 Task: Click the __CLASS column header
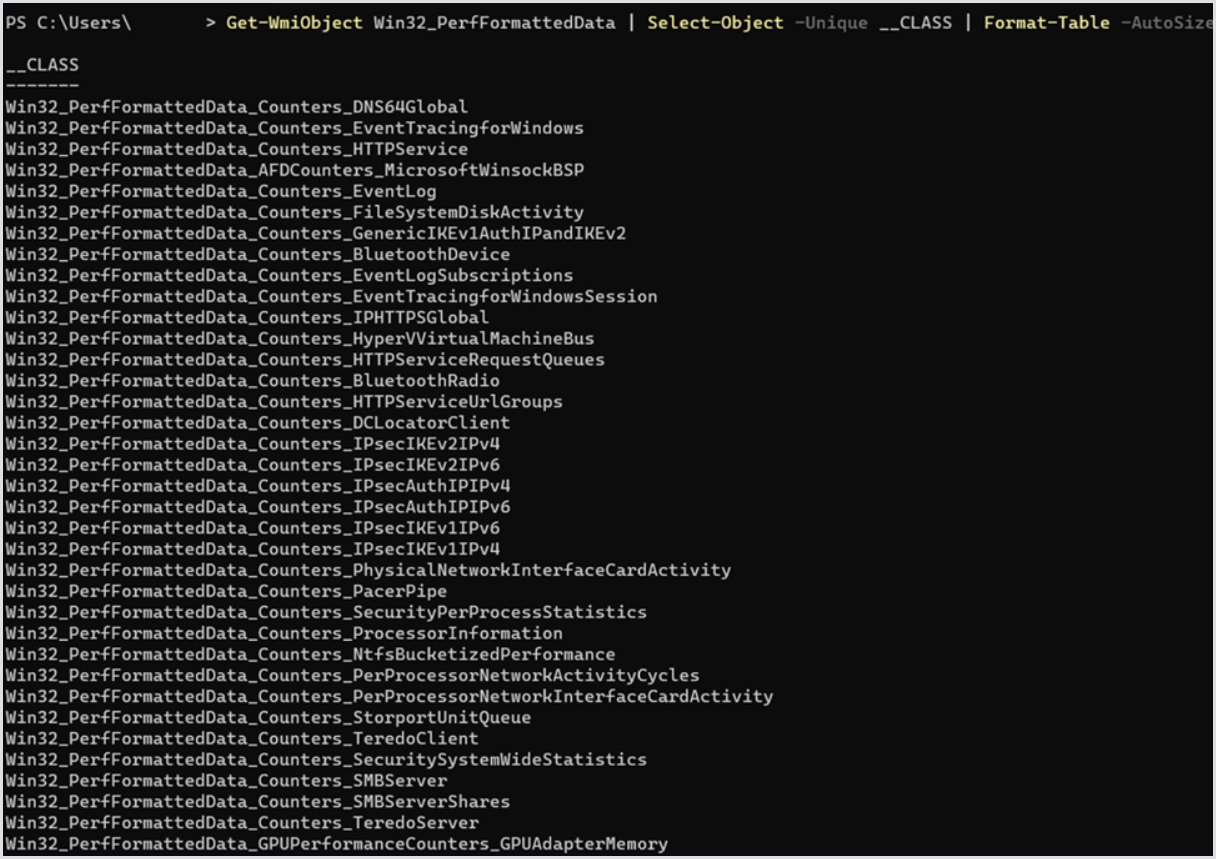click(x=42, y=65)
